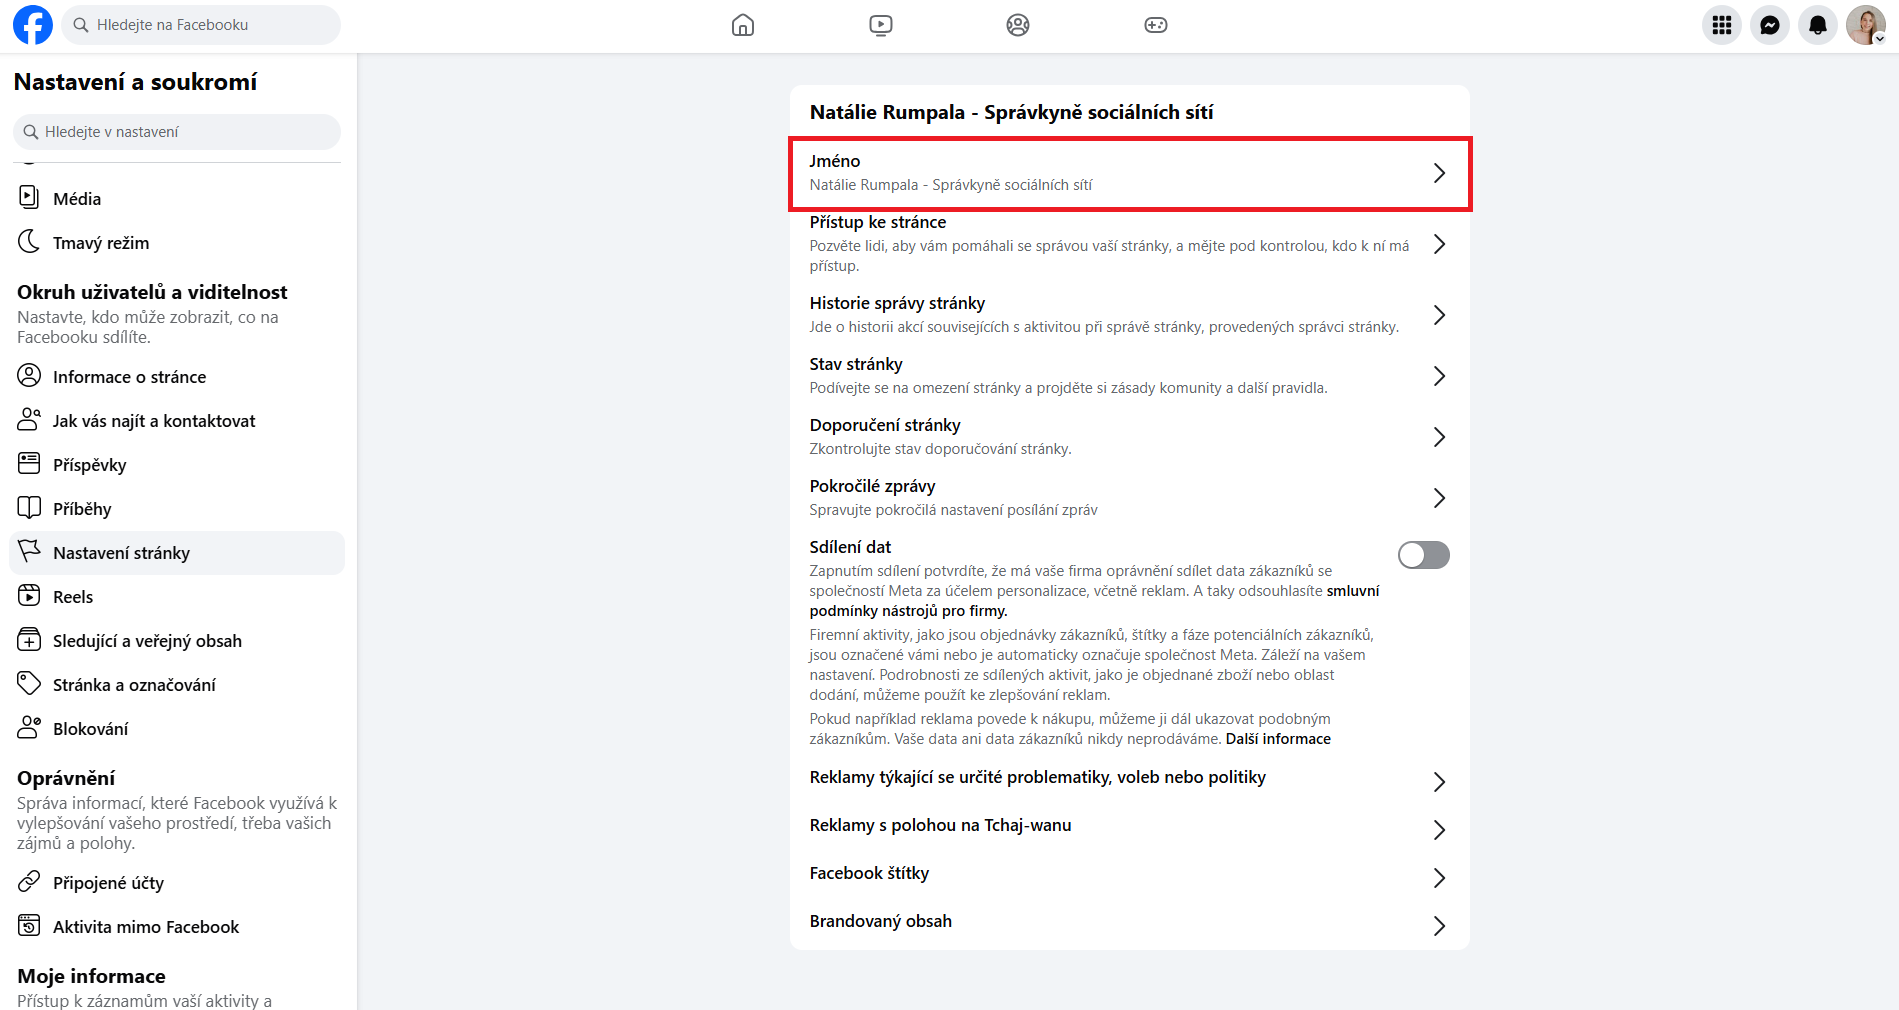Image resolution: width=1899 pixels, height=1010 pixels.
Task: Click the Hledejte v nastavení search field
Action: click(x=177, y=132)
